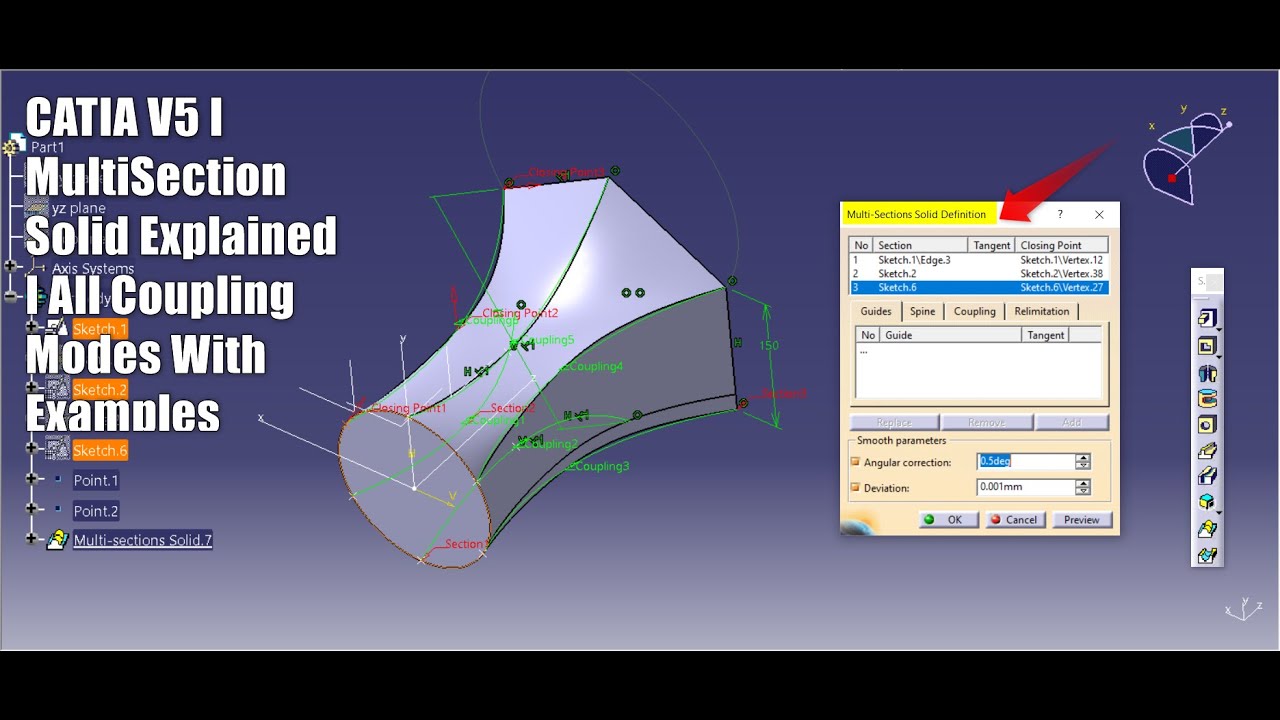
Task: Click the Multi-sections Solid.7 feature icon
Action: click(57, 540)
